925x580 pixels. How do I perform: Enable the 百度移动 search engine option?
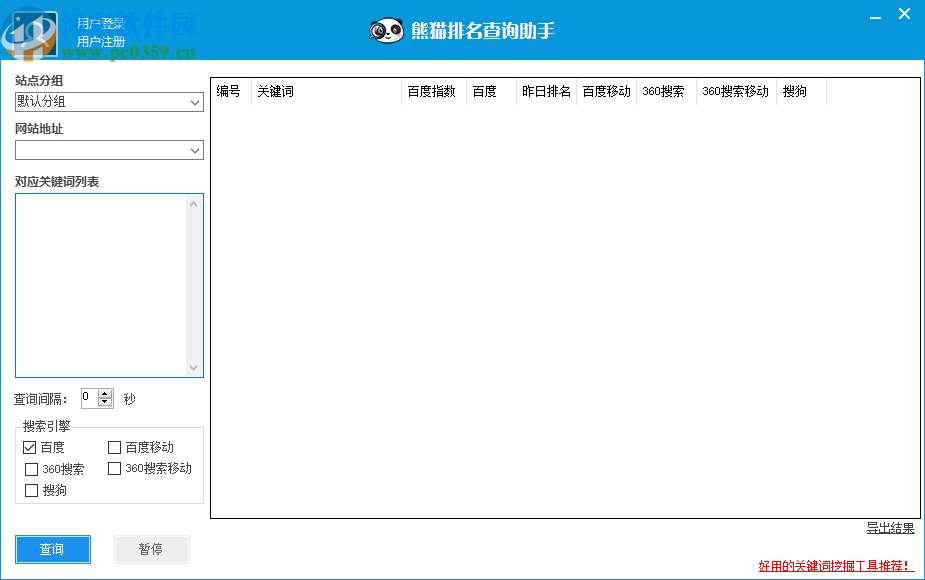coord(114,448)
